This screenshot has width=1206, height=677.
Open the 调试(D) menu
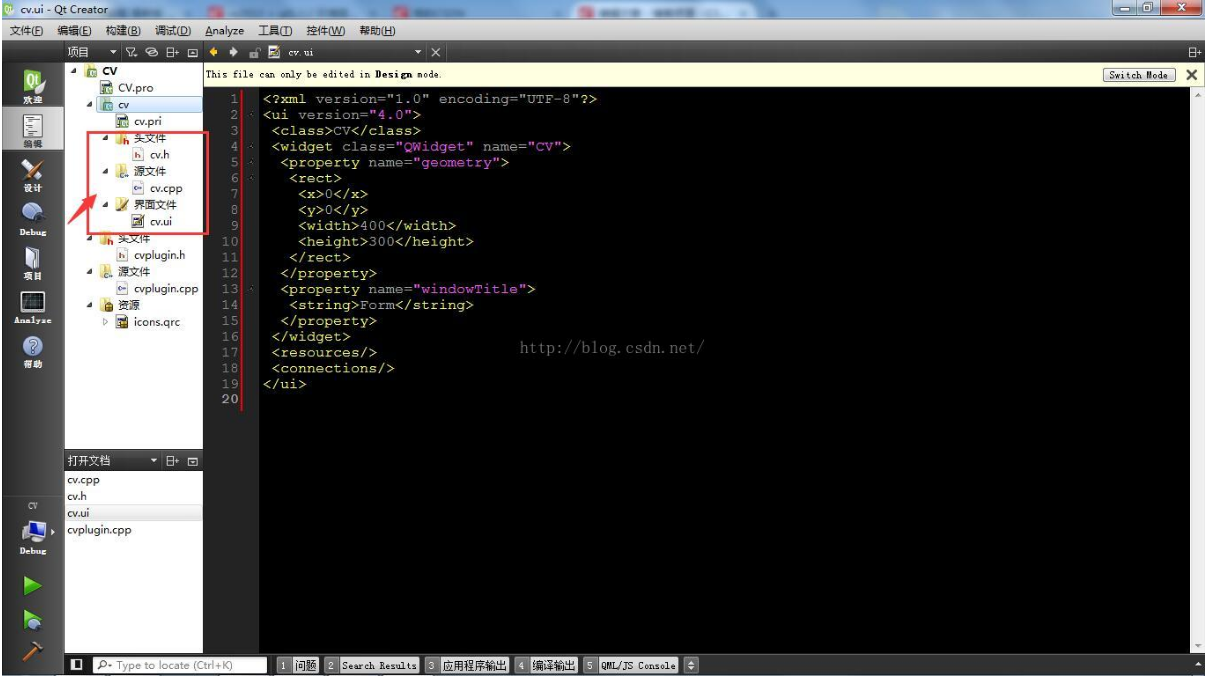(174, 31)
